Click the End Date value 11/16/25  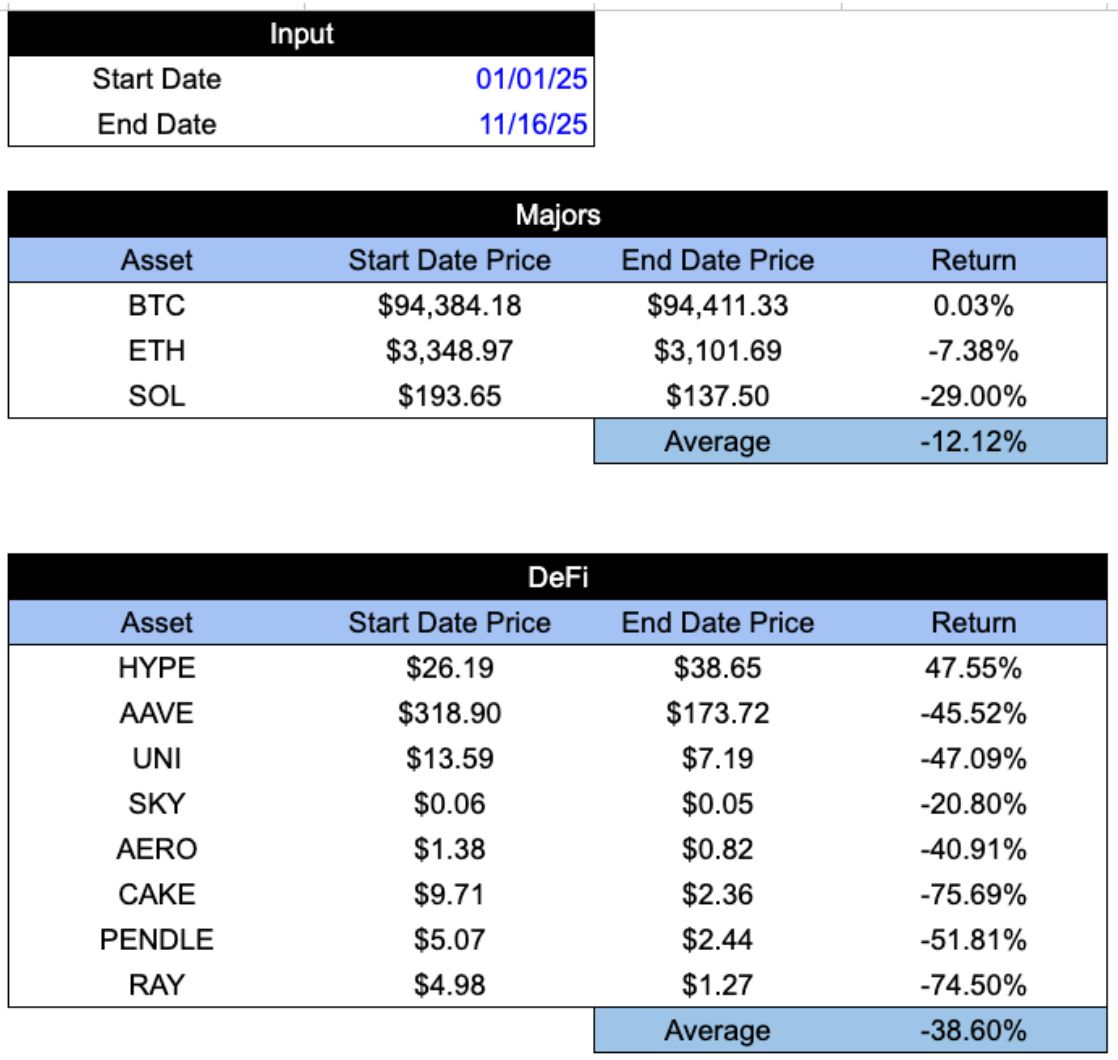(530, 125)
